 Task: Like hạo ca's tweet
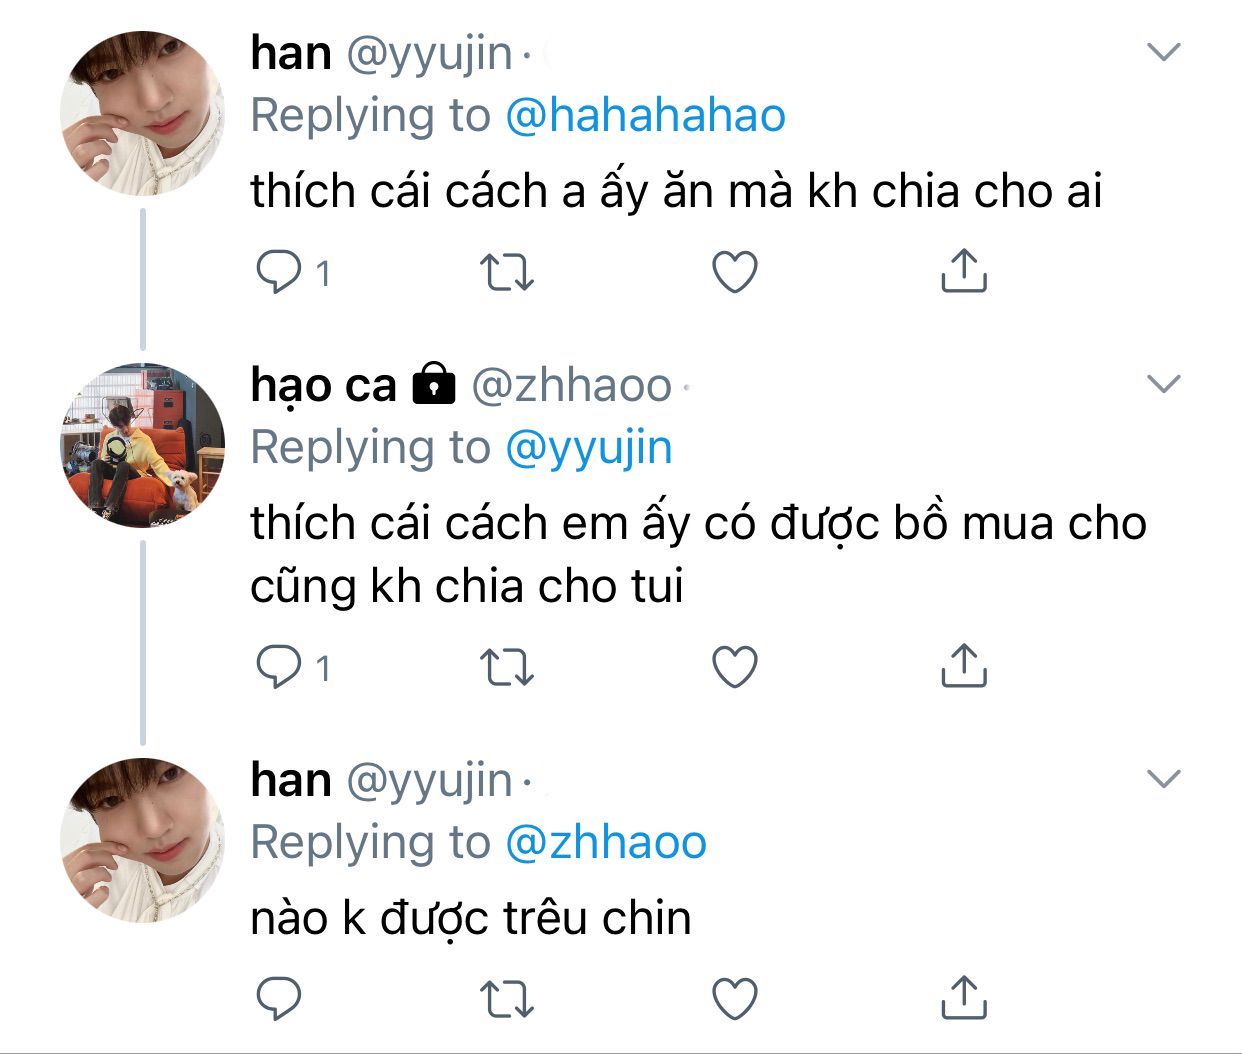[x=735, y=667]
